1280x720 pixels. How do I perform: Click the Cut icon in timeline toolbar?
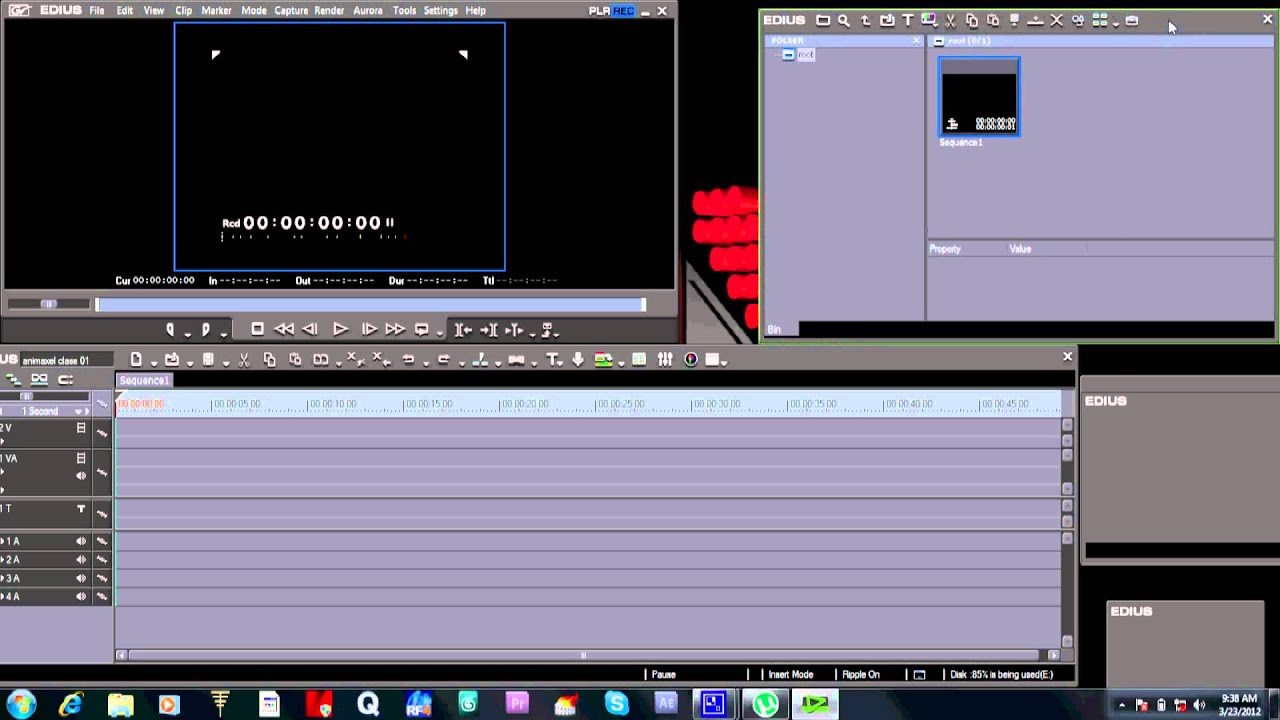tap(243, 360)
